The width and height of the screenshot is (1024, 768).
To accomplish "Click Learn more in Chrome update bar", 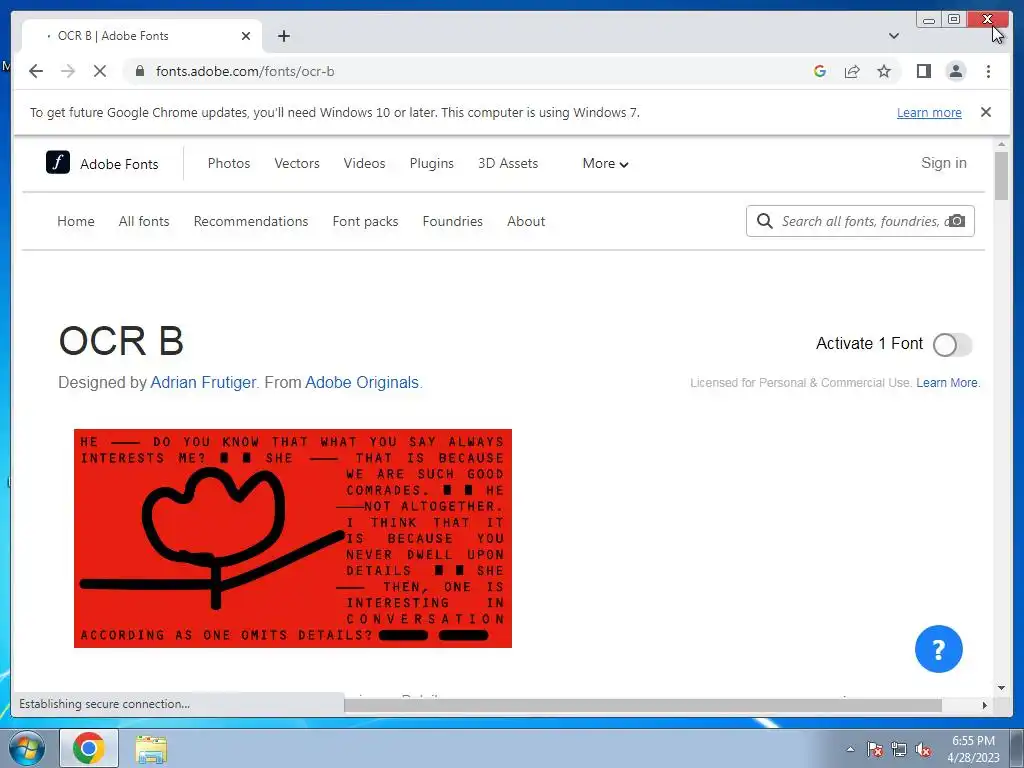I will [929, 112].
